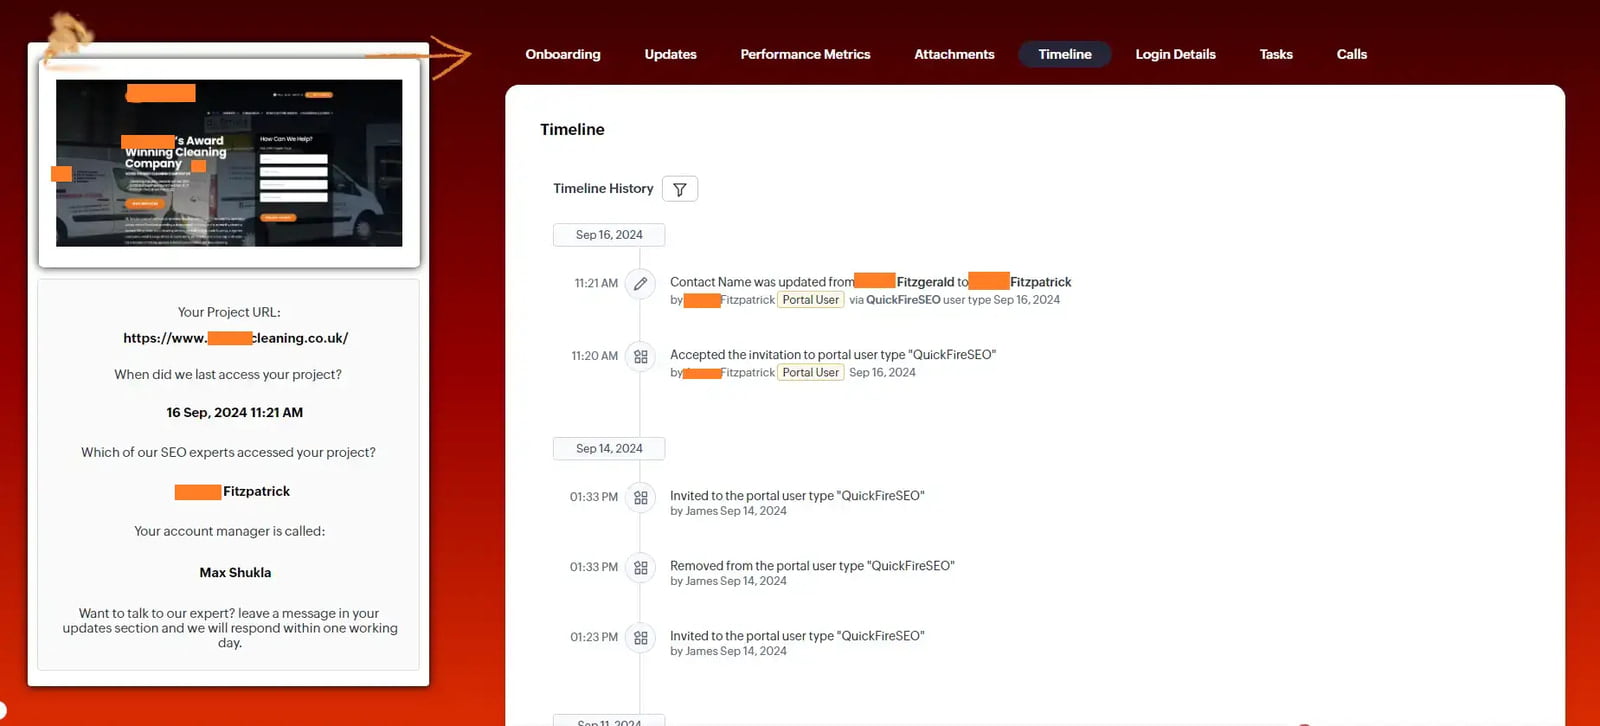Click the pencil edit icon at 11:21 AM
This screenshot has height=726, width=1600.
click(x=640, y=284)
